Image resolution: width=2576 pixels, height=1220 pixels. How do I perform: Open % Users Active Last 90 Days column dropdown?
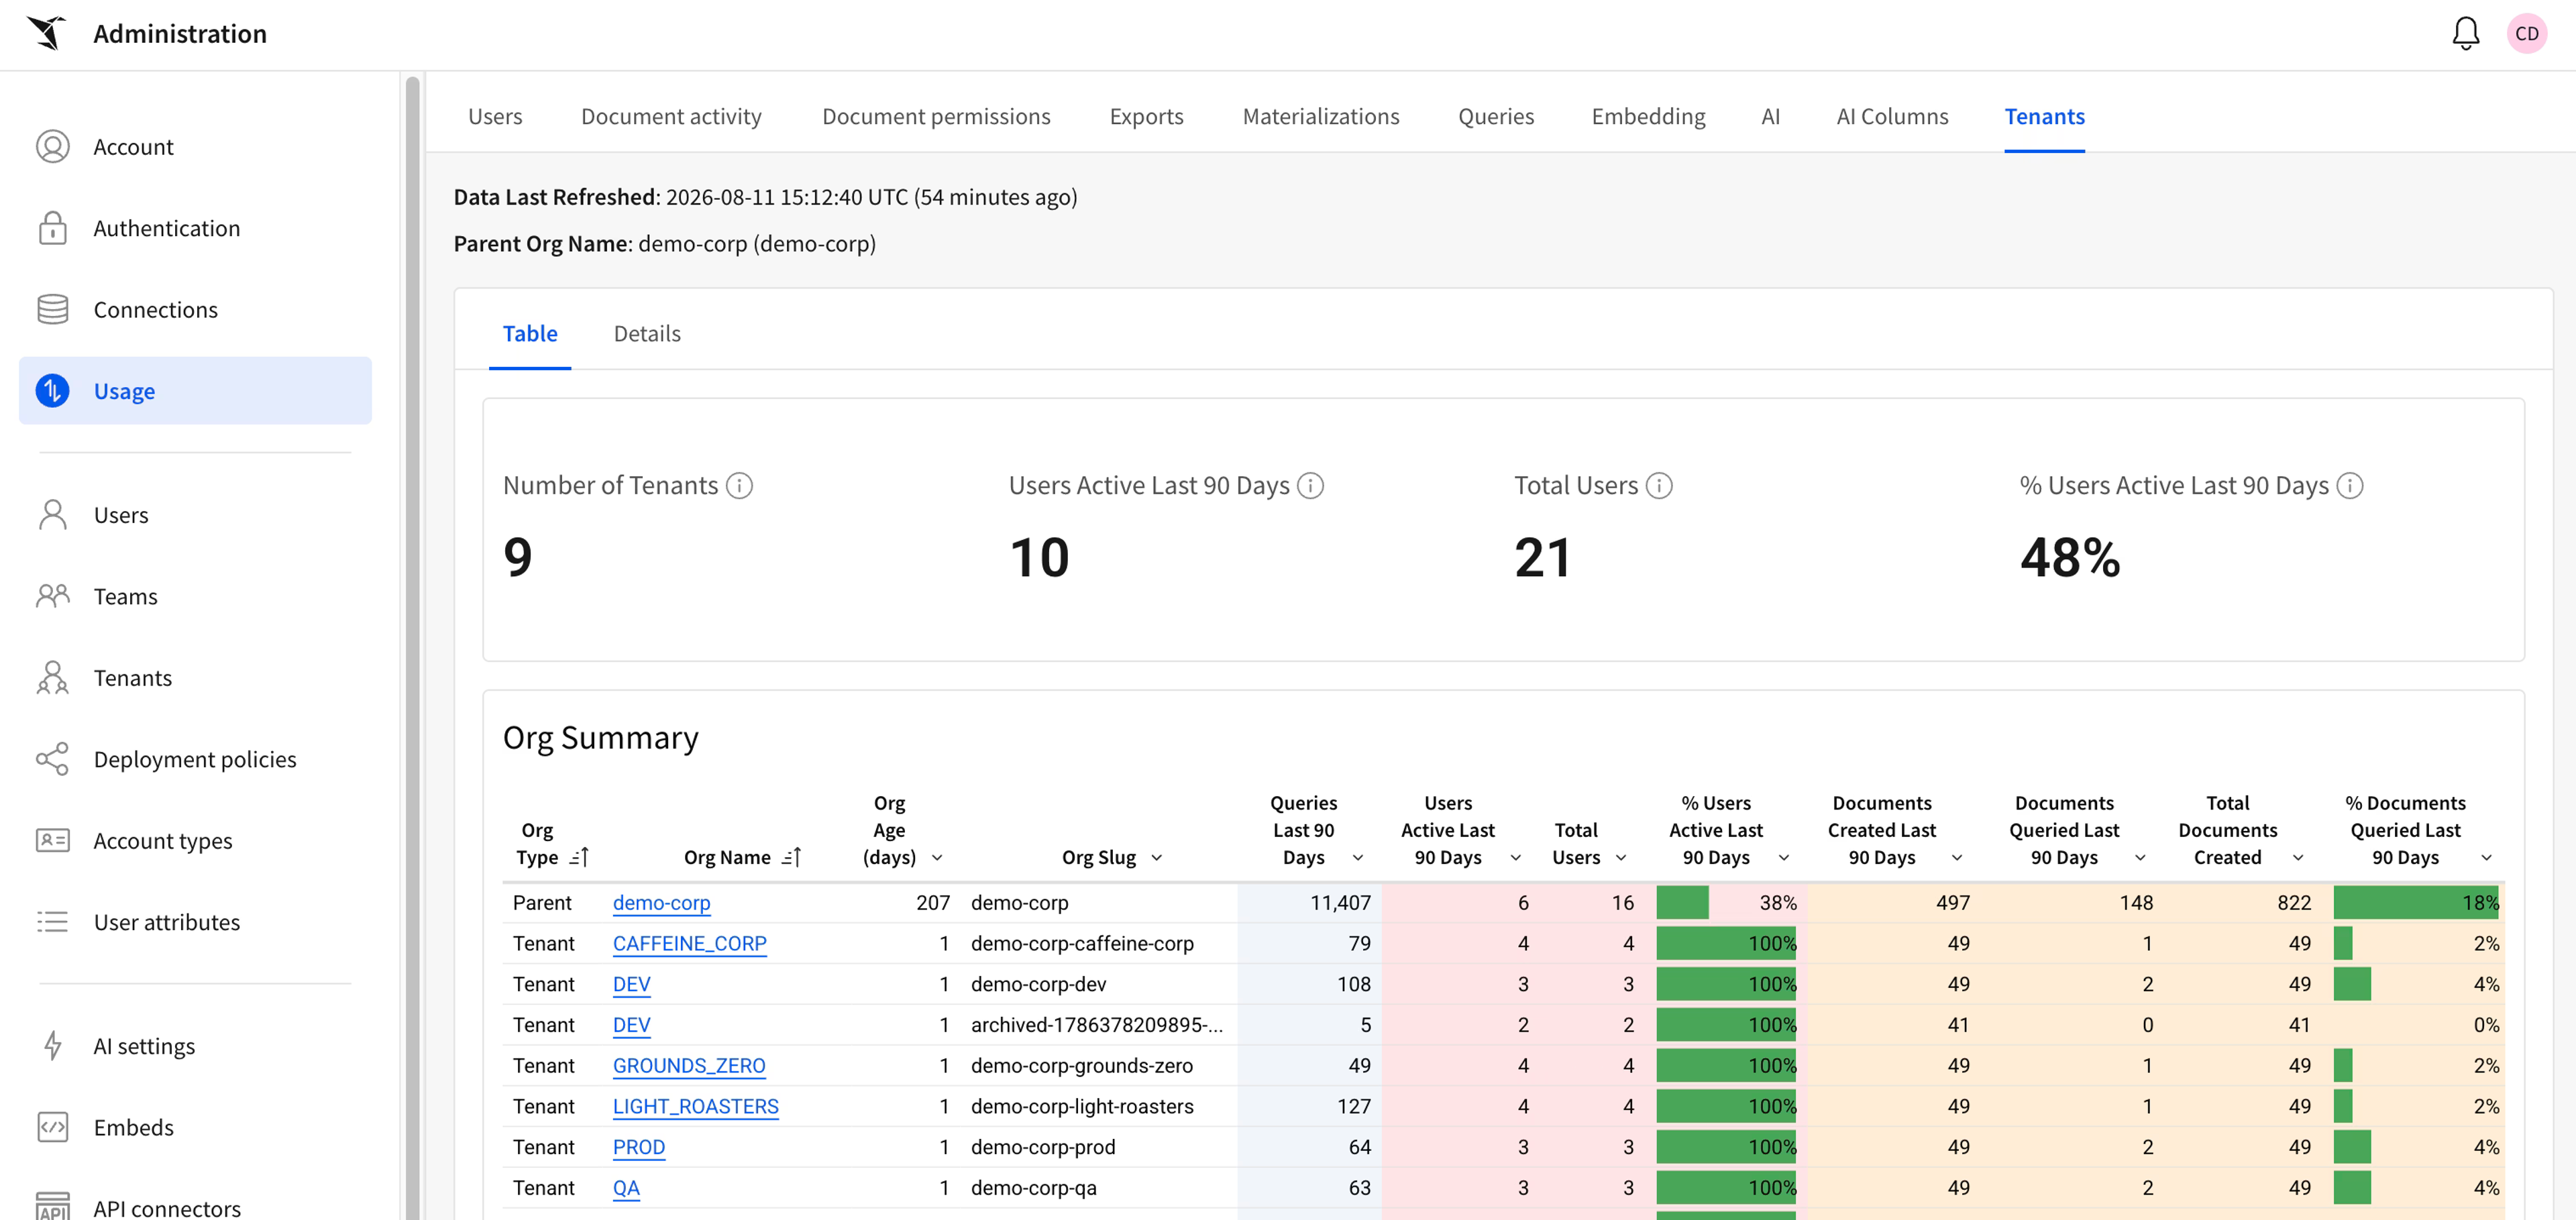pos(1784,858)
